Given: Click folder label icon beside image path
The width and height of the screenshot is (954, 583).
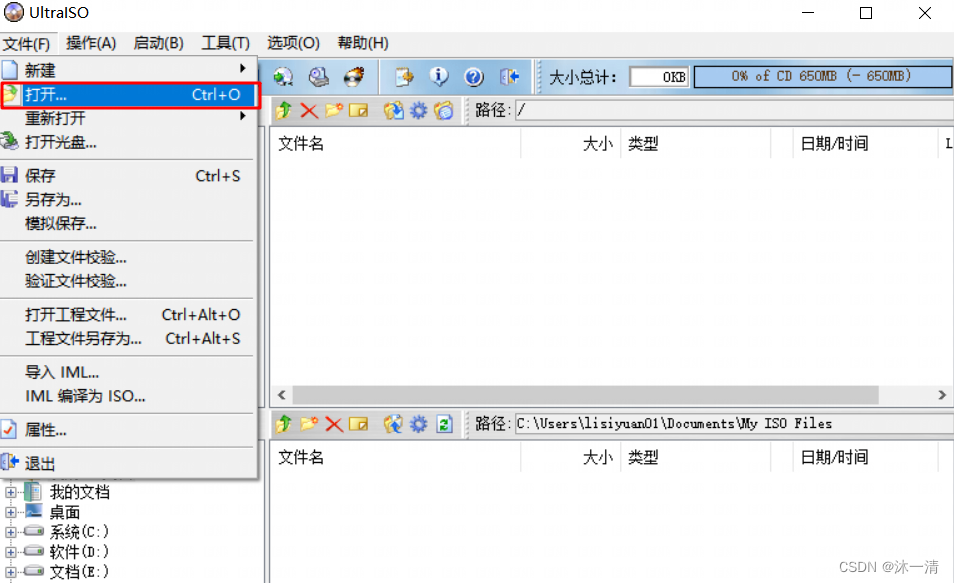Looking at the screenshot, I should [x=444, y=111].
